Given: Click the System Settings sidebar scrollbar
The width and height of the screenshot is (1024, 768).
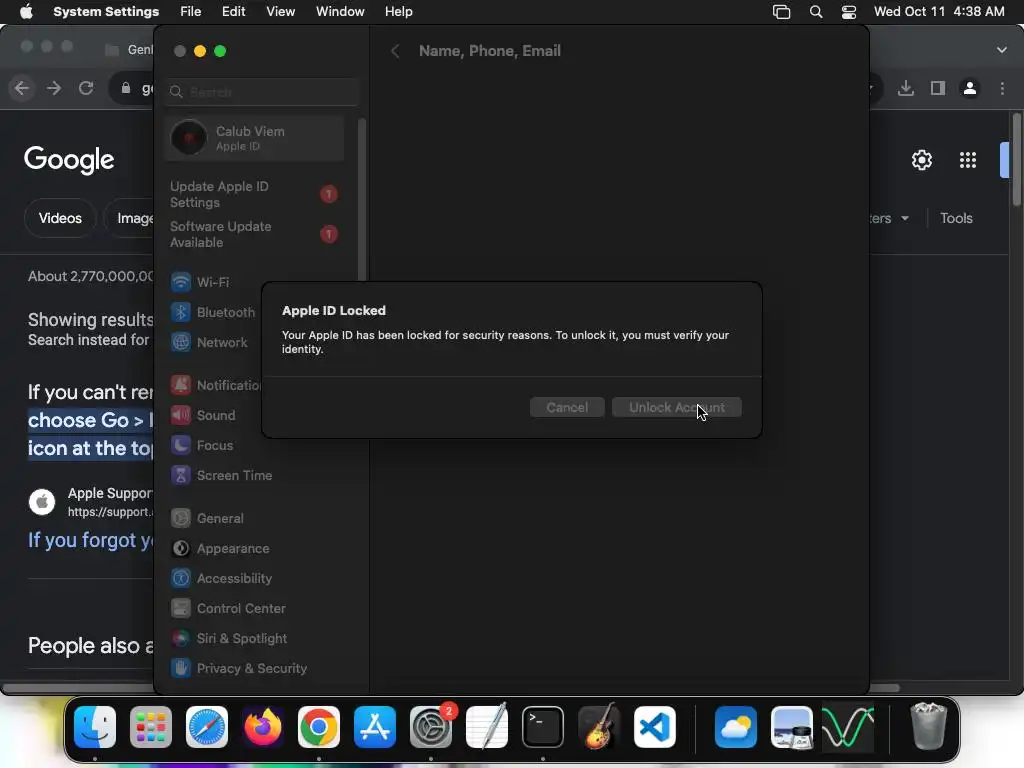Looking at the screenshot, I should pos(362,199).
